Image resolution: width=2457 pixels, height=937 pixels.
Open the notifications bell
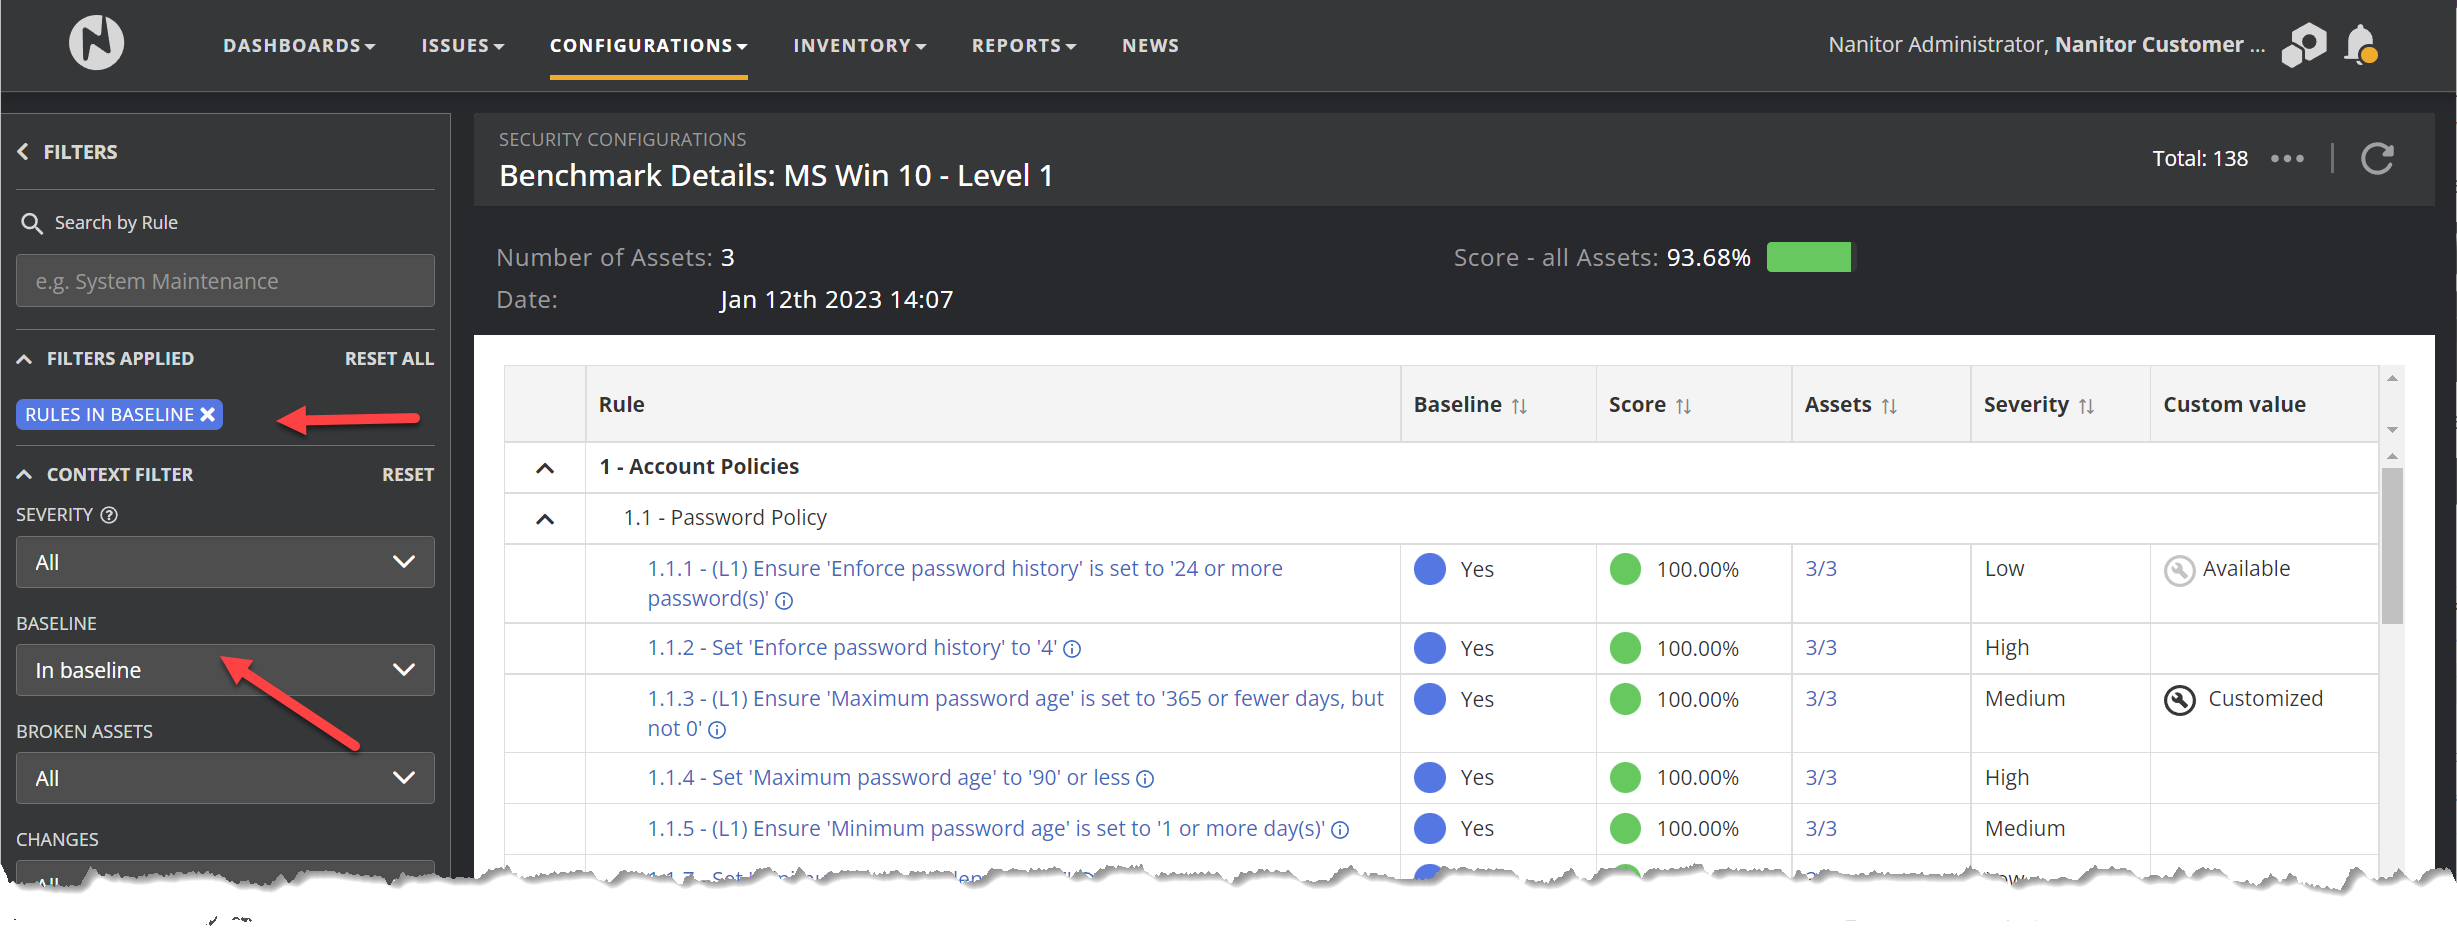(x=2360, y=45)
